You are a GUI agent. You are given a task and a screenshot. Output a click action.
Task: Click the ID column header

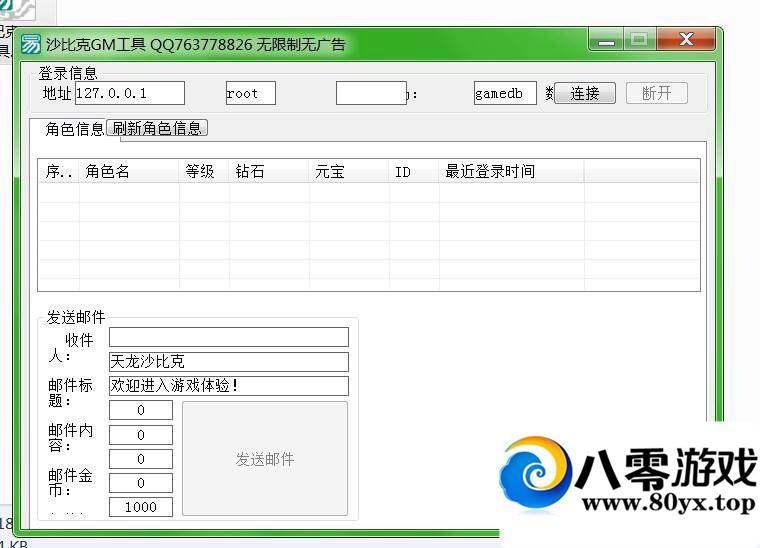[x=413, y=171]
